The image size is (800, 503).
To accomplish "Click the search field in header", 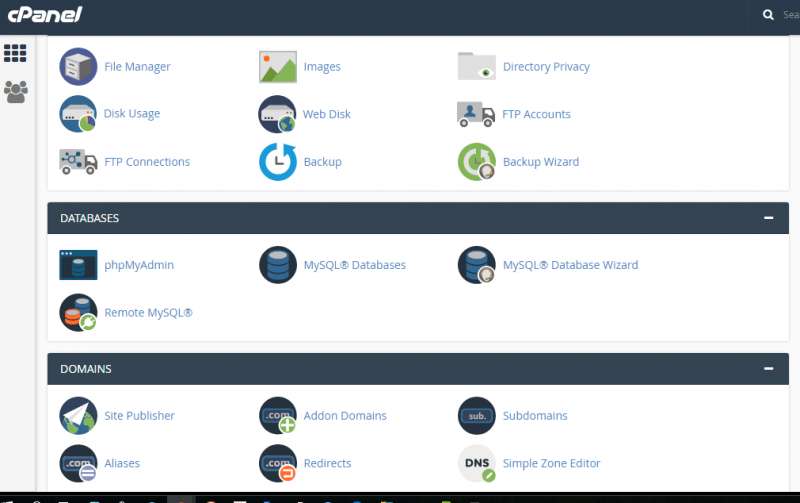I will click(x=788, y=15).
